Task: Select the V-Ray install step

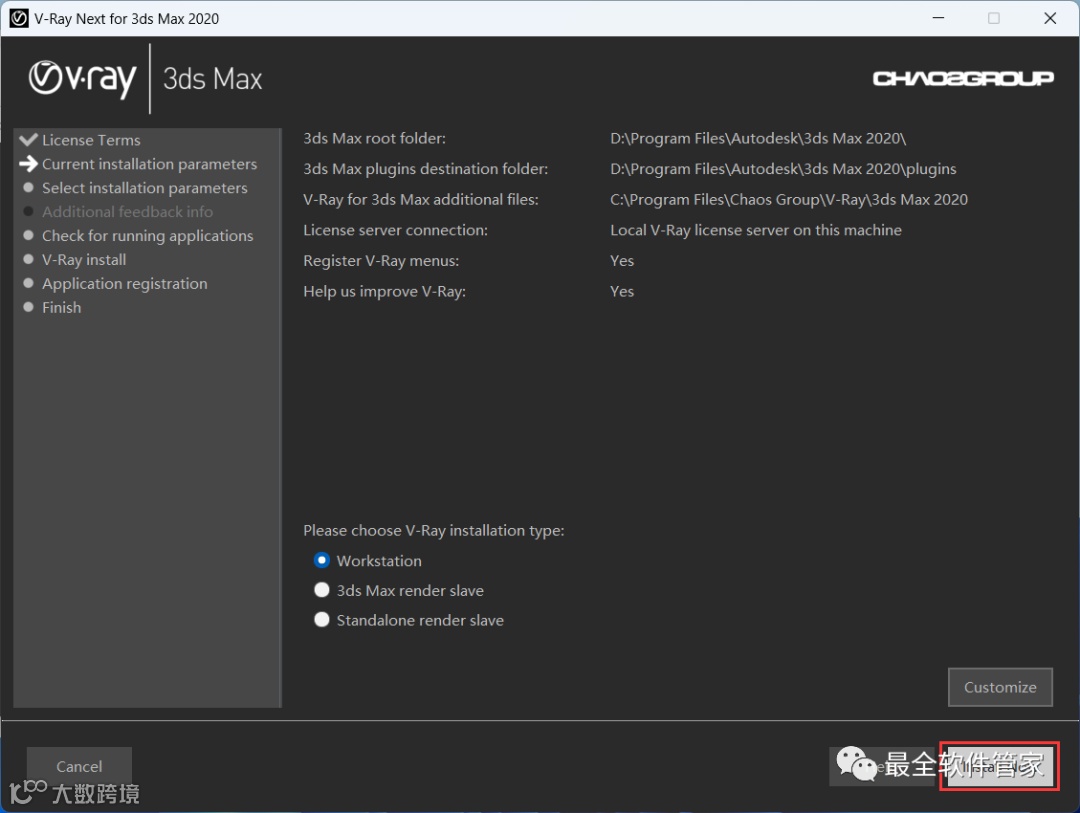Action: [84, 260]
